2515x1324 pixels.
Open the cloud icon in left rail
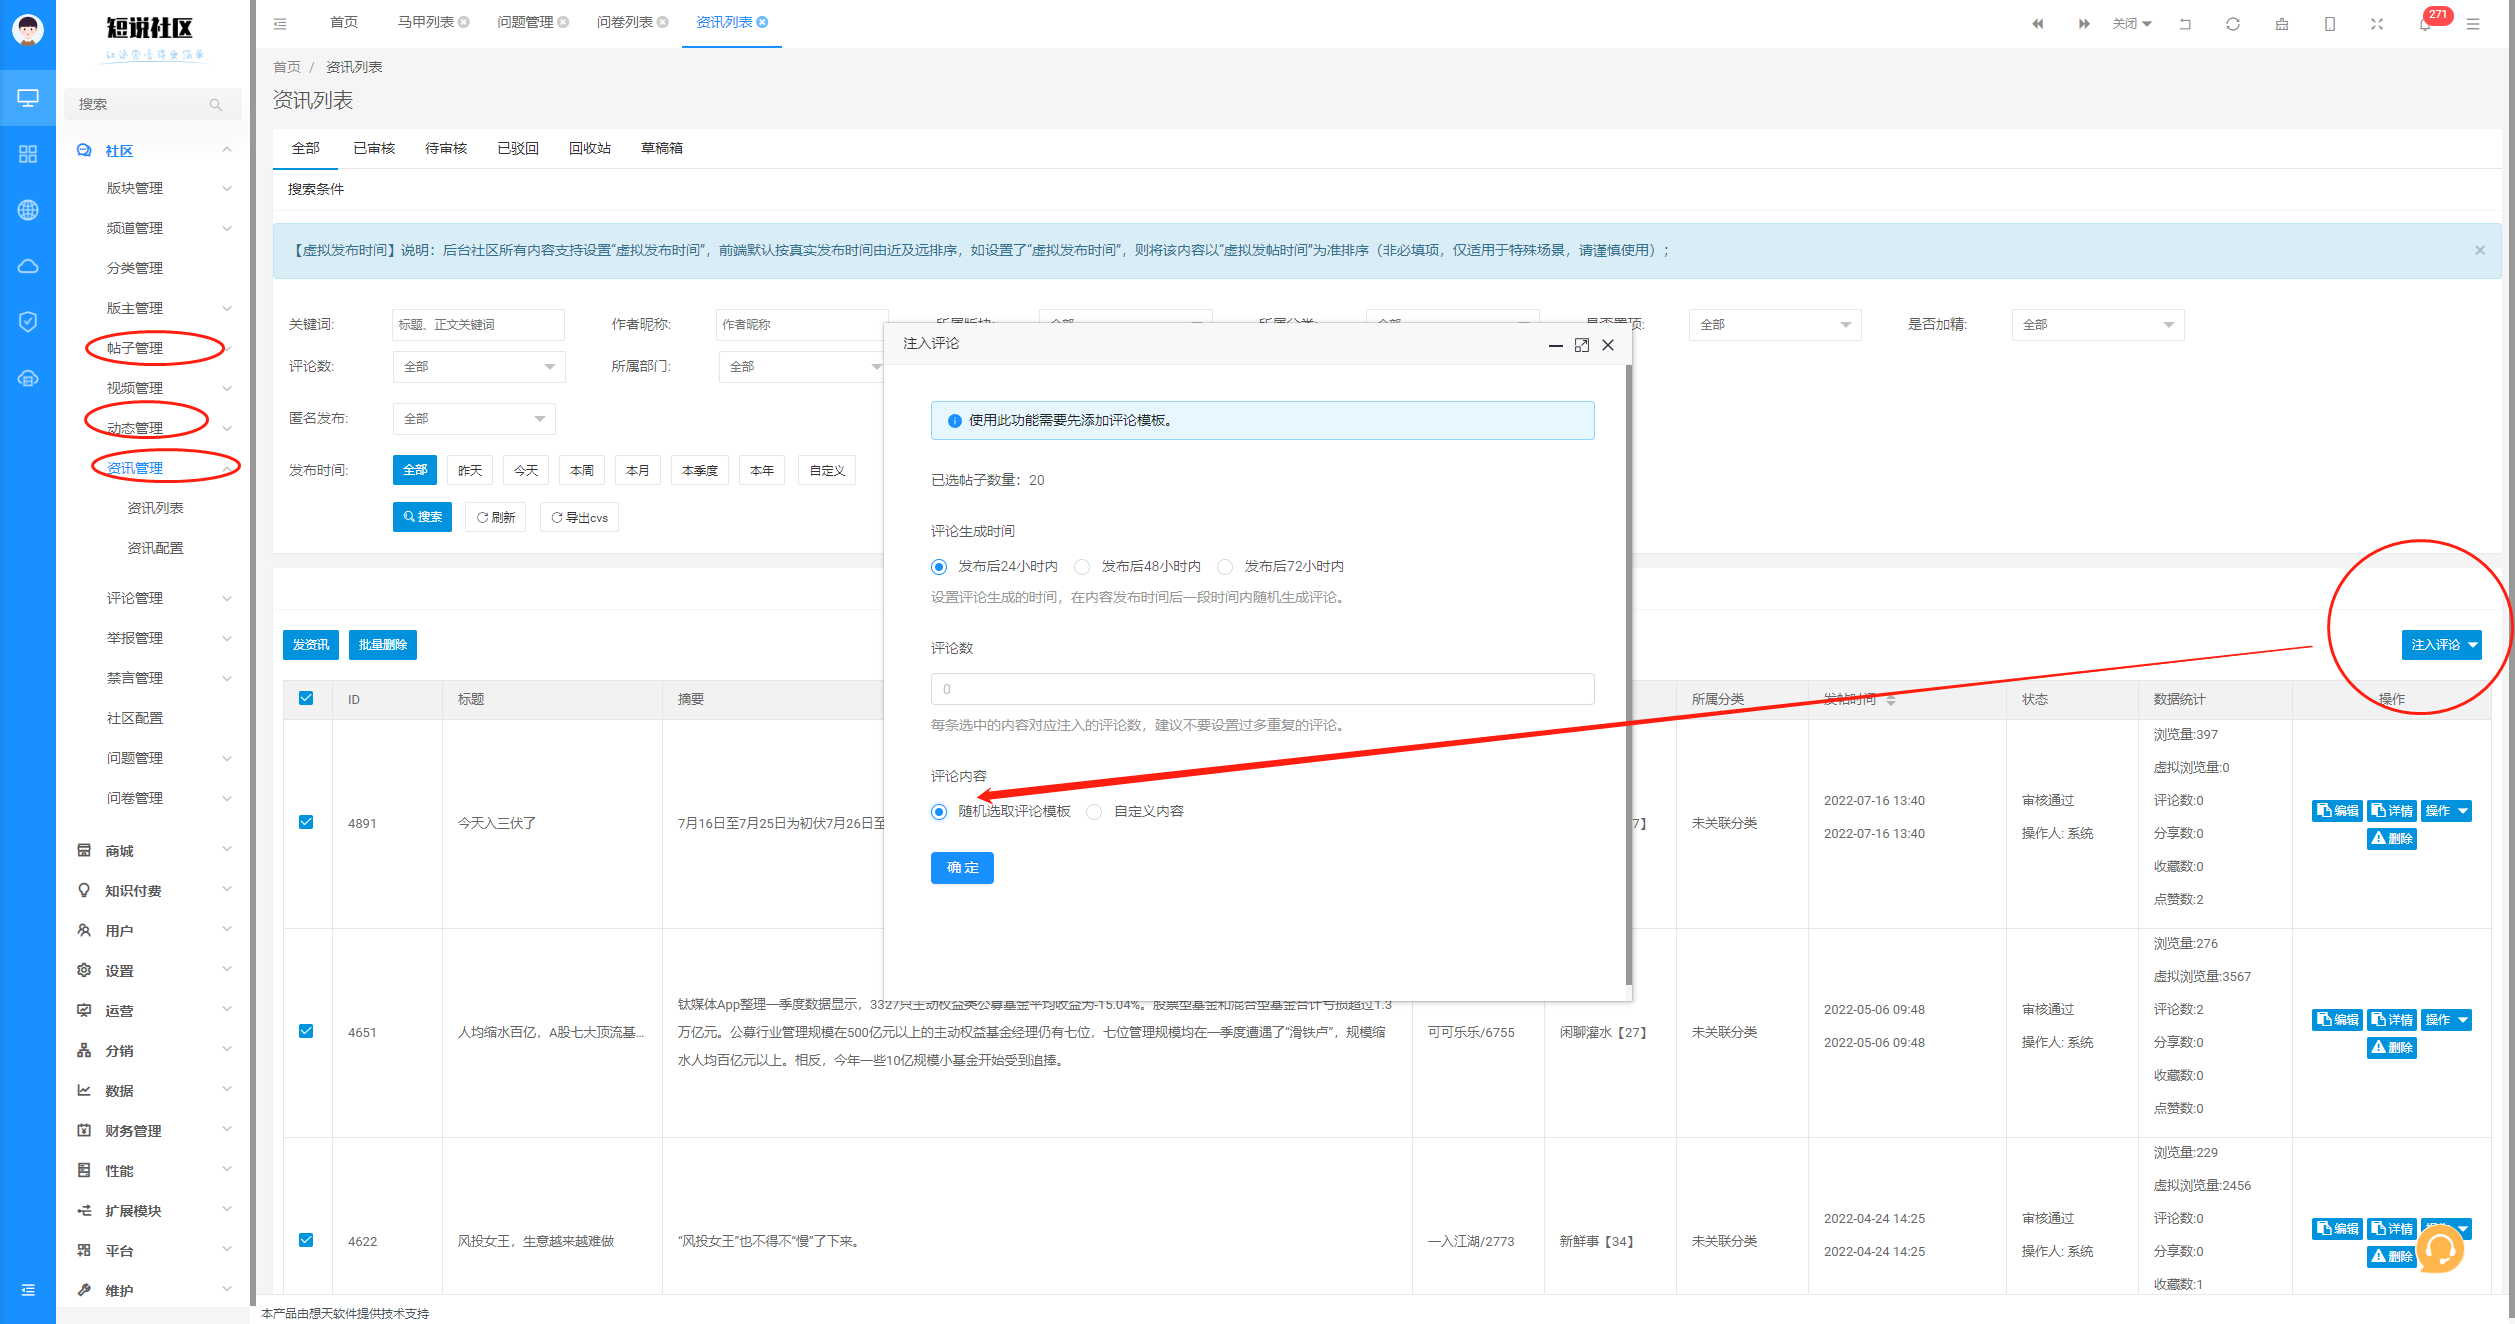click(28, 266)
